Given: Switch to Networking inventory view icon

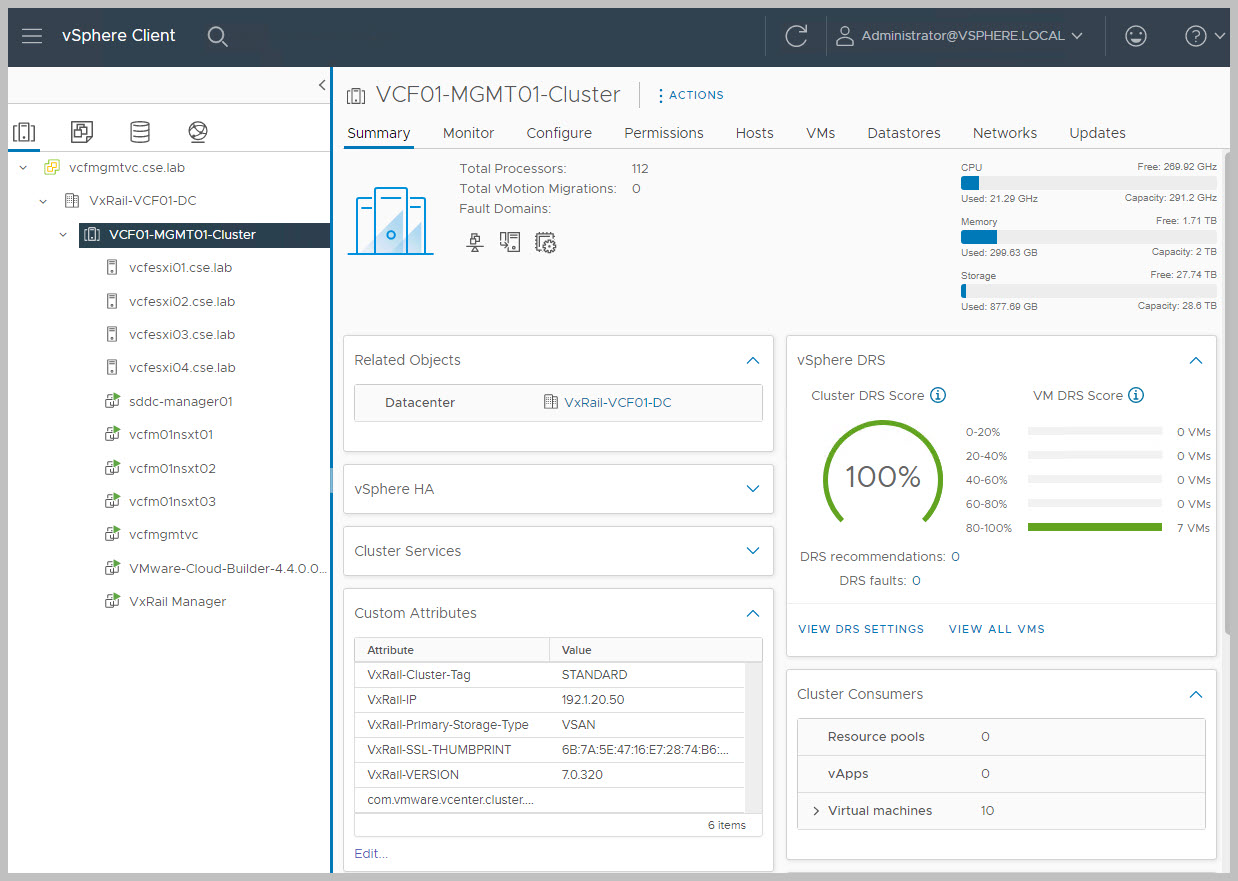Looking at the screenshot, I should tap(198, 132).
